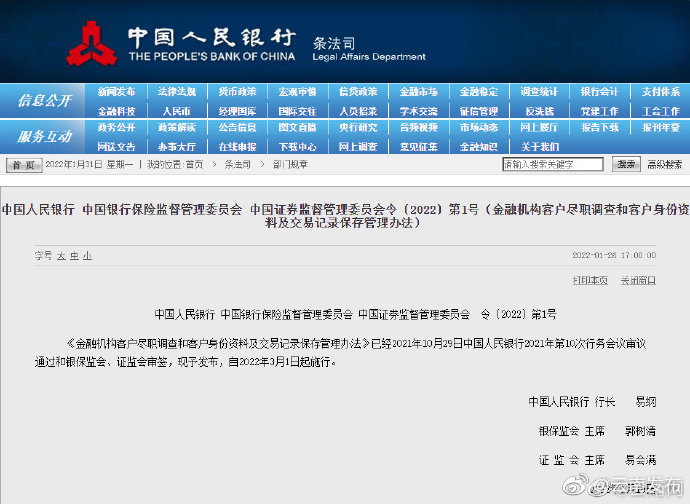Follow the 部门规章 breadcrumb link
Viewport: 690px width, 504px height.
[x=290, y=165]
